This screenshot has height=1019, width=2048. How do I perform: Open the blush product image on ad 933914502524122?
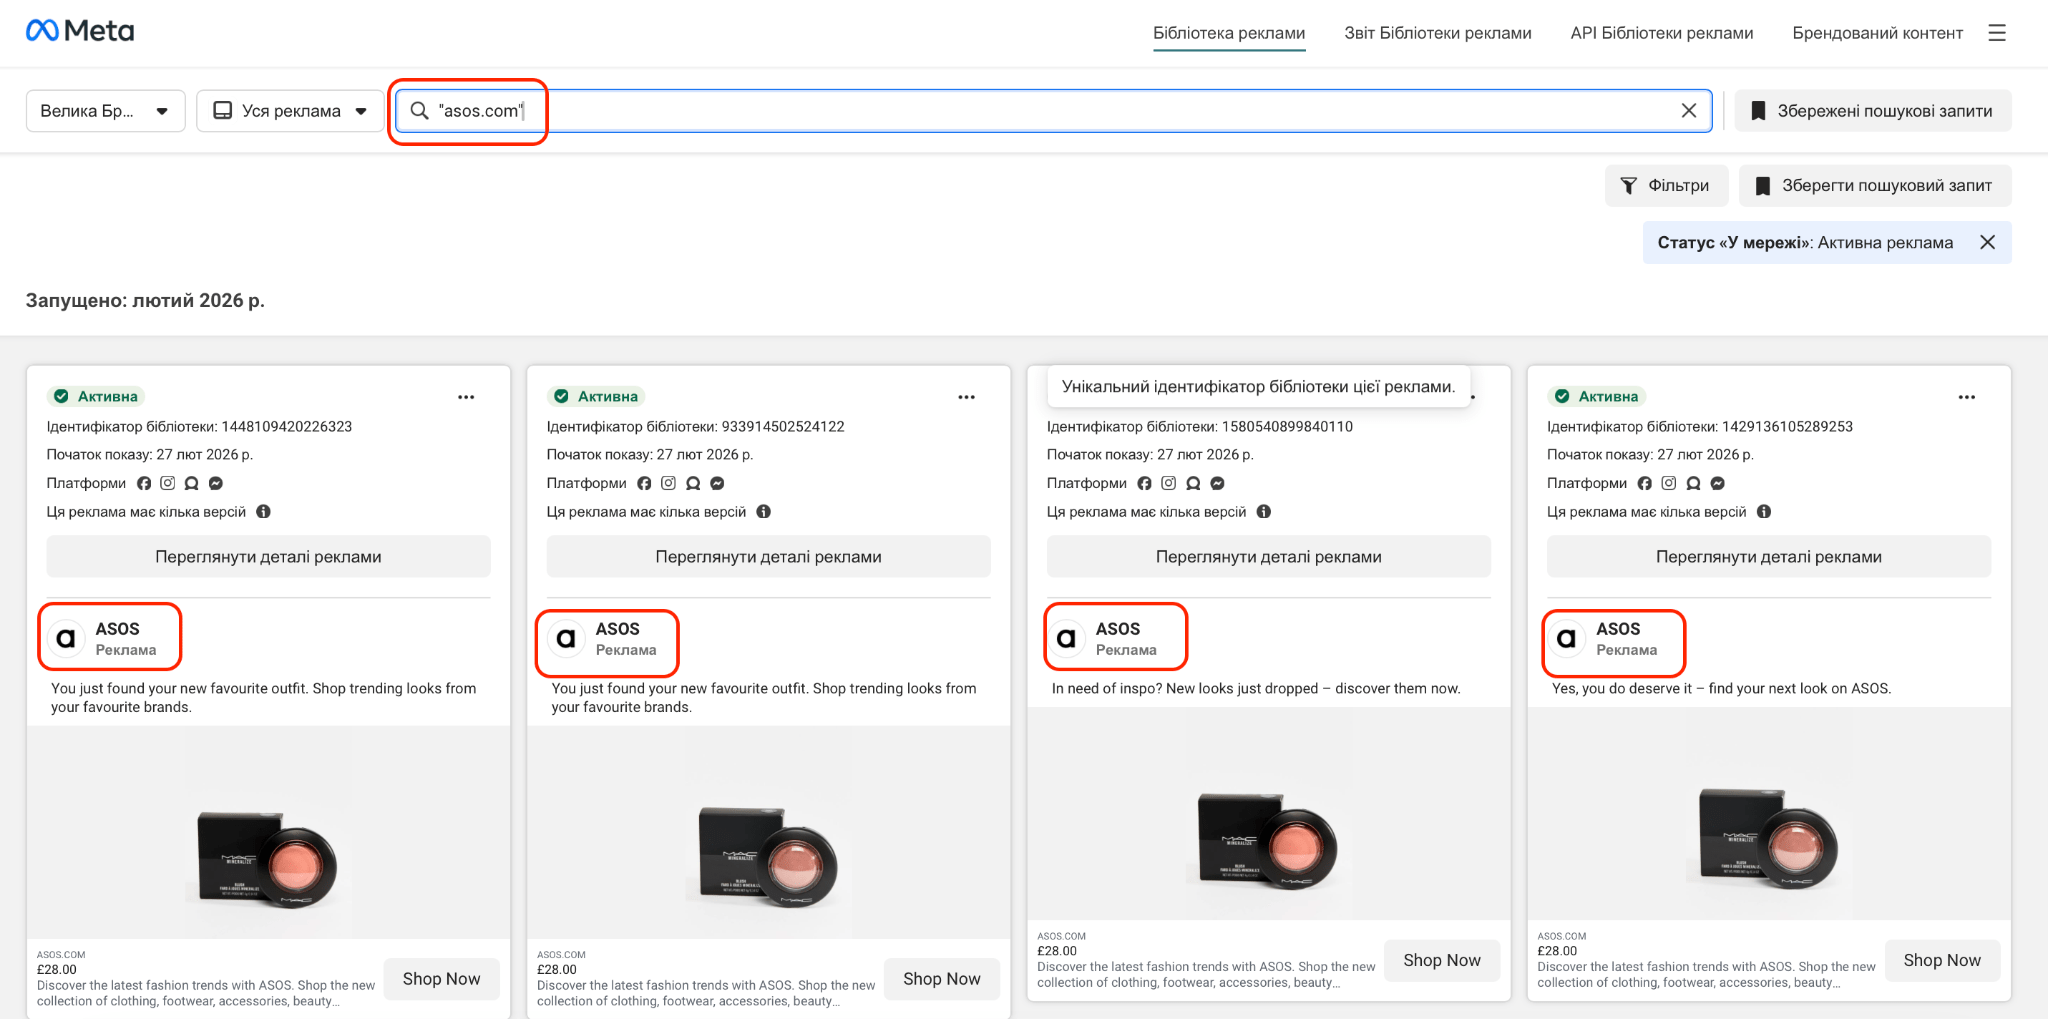tap(768, 832)
